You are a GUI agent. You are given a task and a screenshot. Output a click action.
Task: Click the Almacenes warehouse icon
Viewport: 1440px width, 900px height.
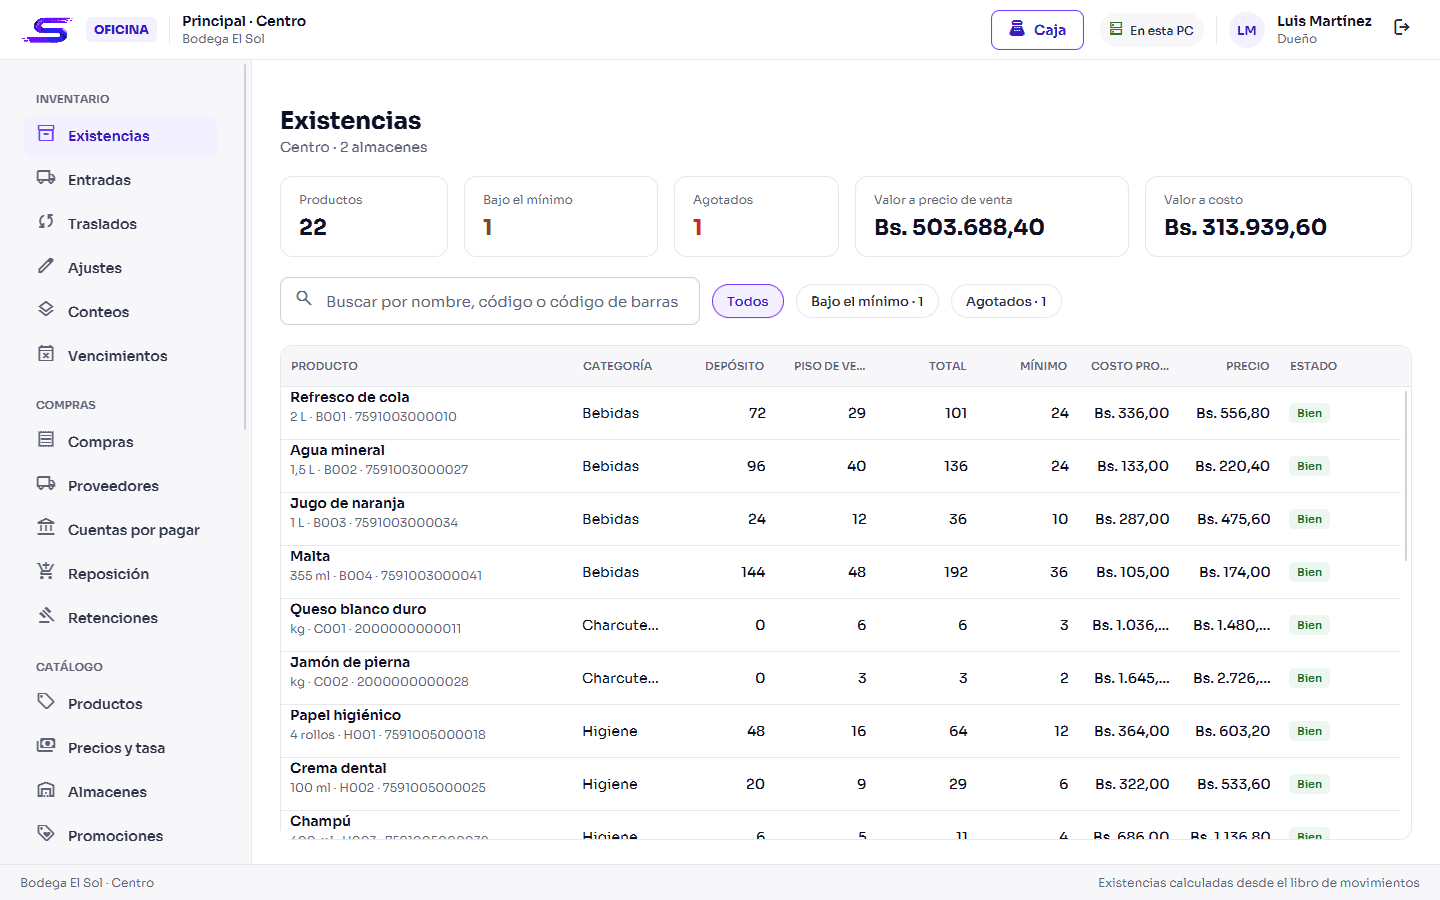tap(46, 790)
